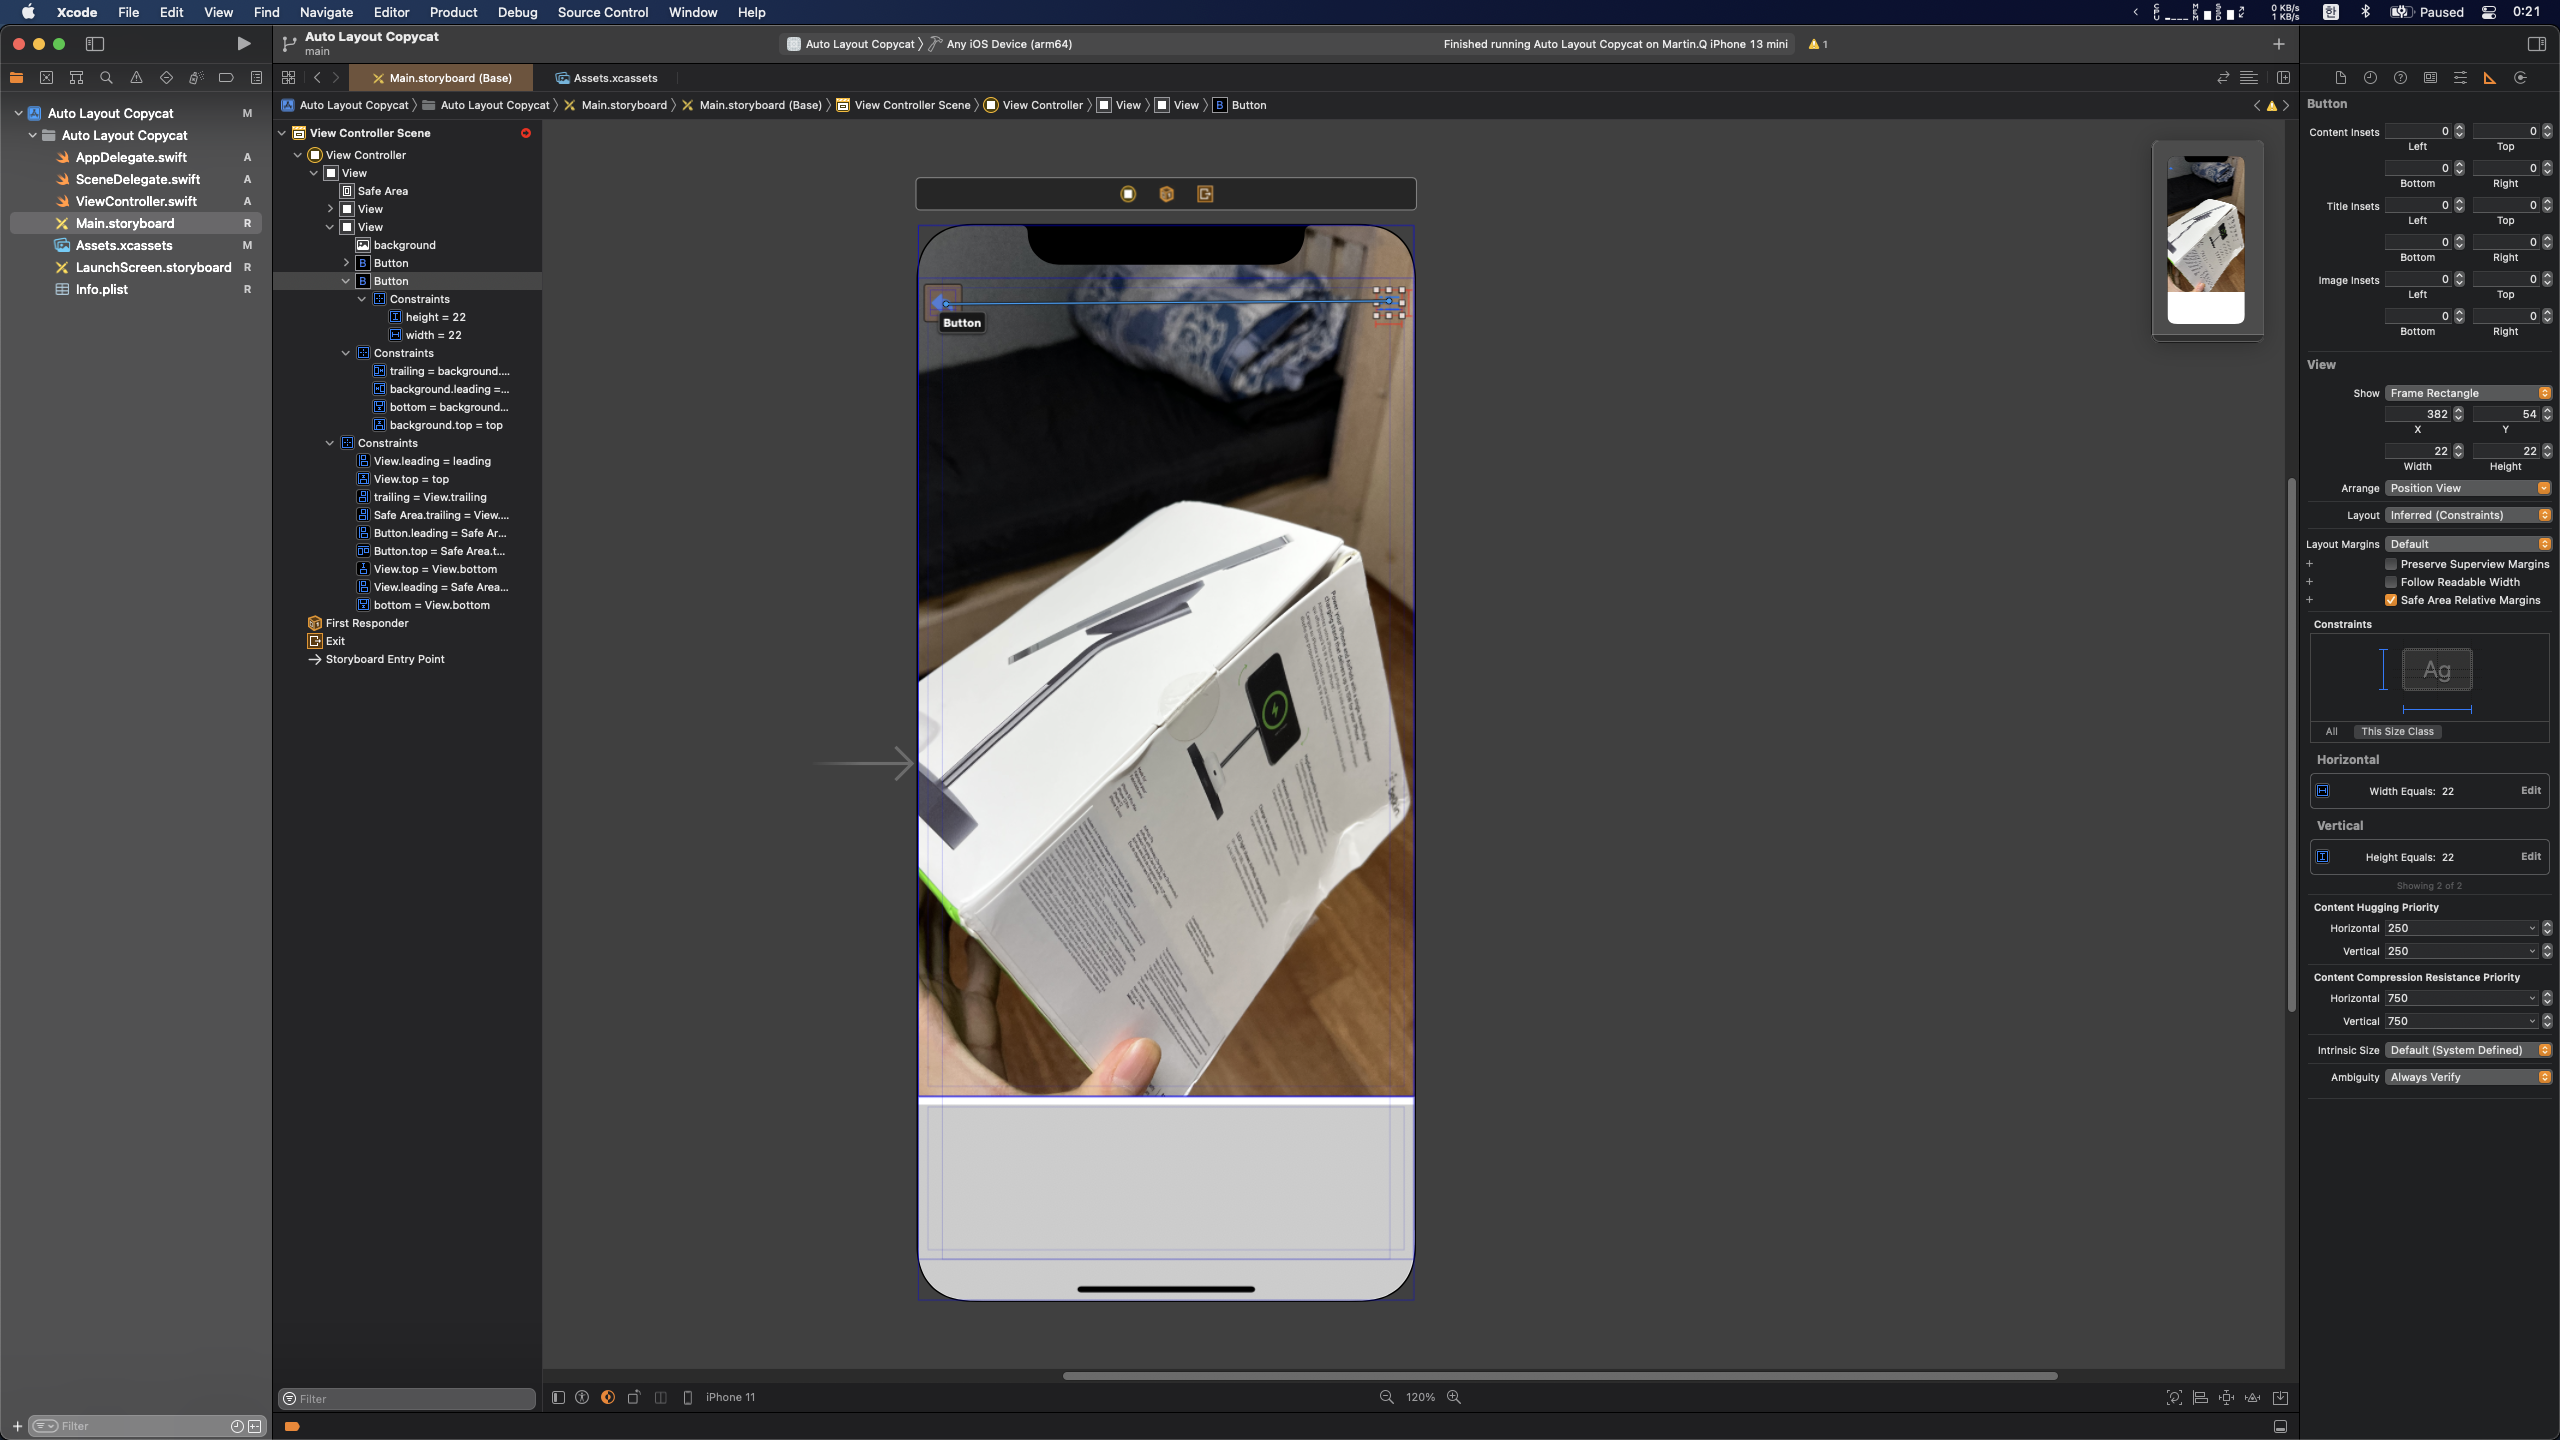The image size is (2560, 1440).
Task: Show the Issue navigator warning icon
Action: tap(136, 78)
